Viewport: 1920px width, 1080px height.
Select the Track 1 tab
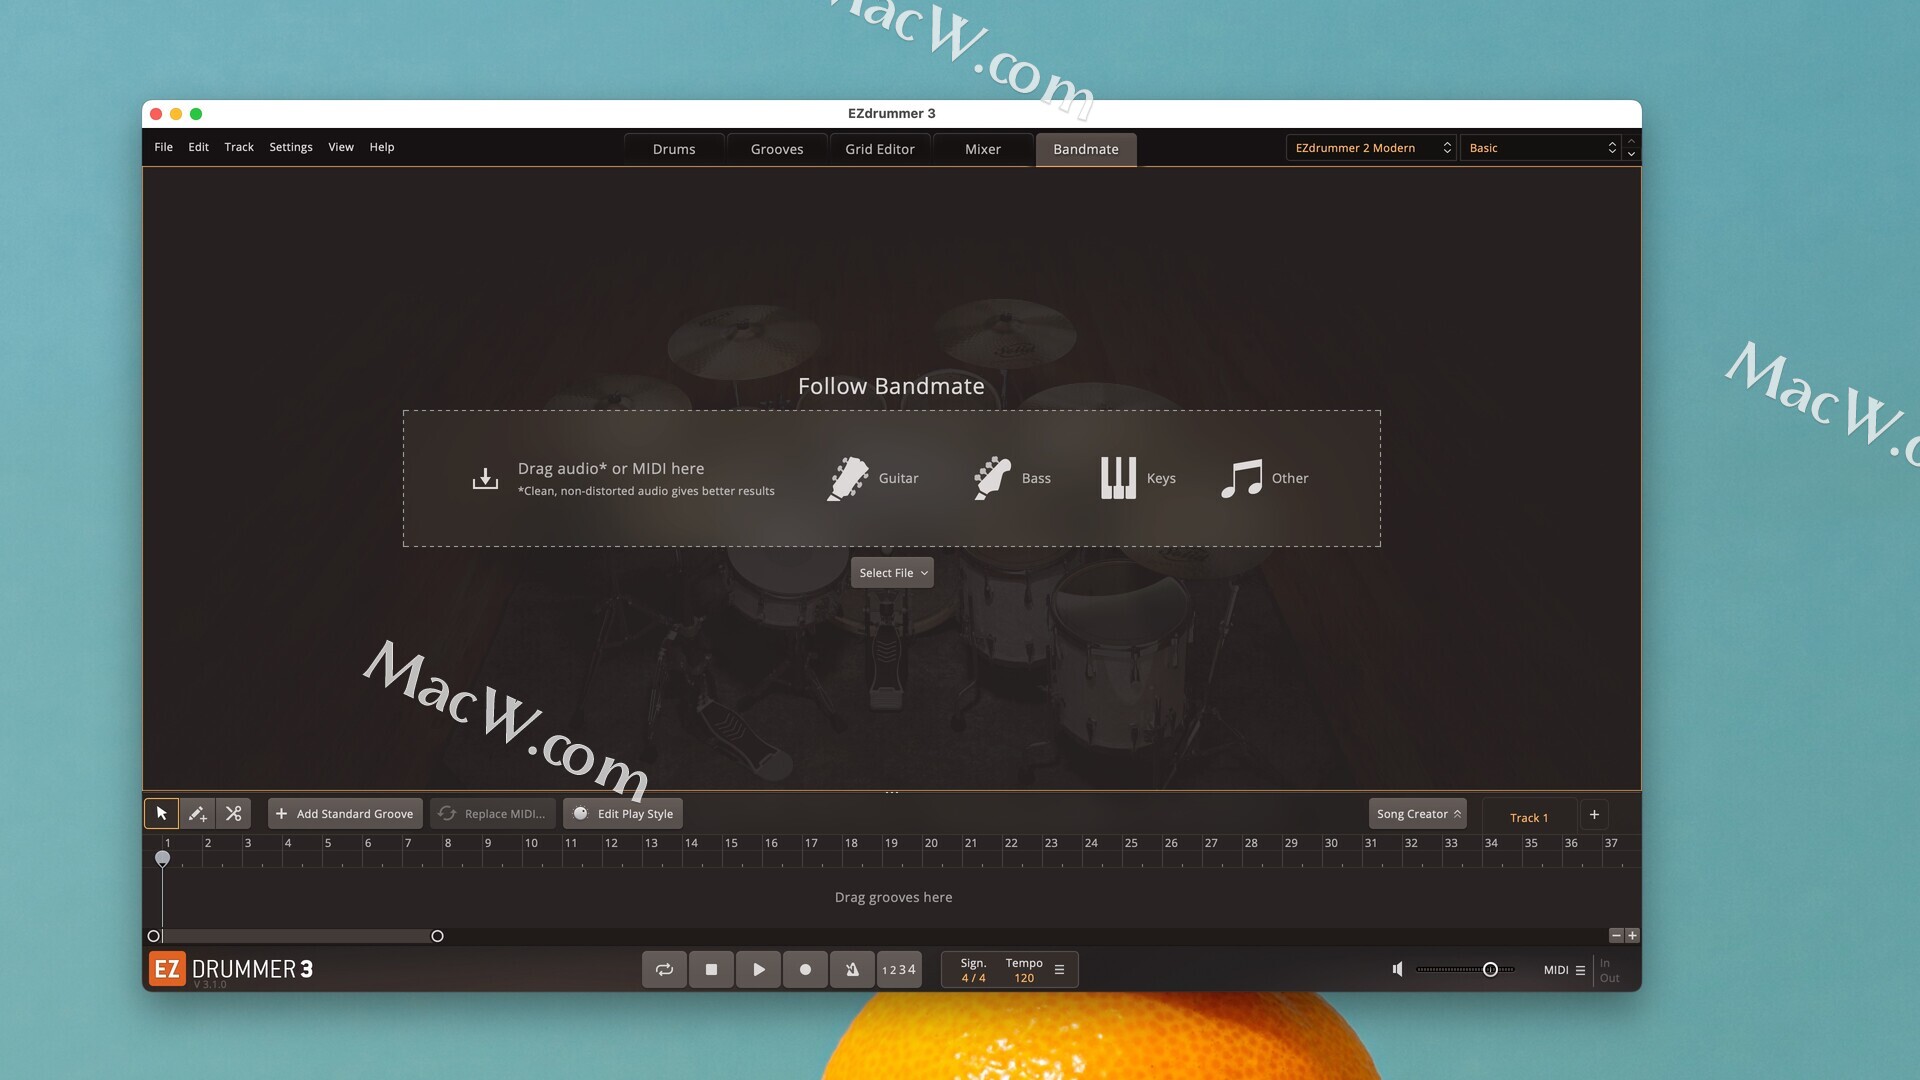tap(1529, 817)
